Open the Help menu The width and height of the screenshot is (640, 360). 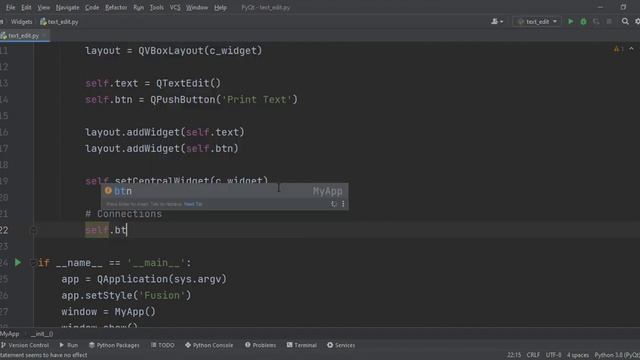coord(220,7)
